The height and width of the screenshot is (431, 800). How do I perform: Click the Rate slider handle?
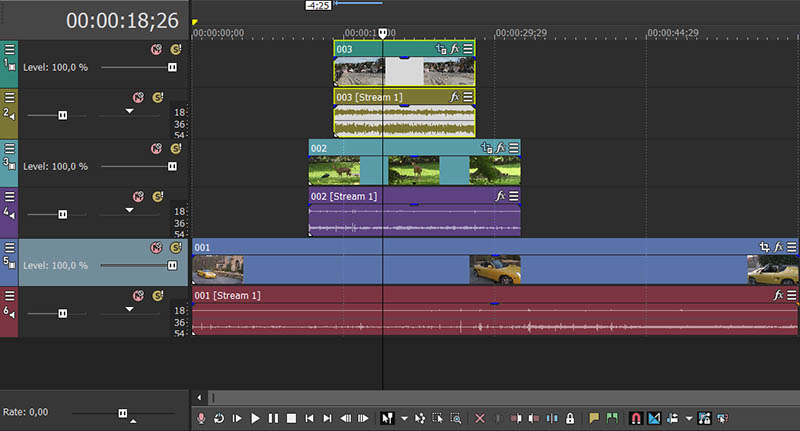(122, 413)
